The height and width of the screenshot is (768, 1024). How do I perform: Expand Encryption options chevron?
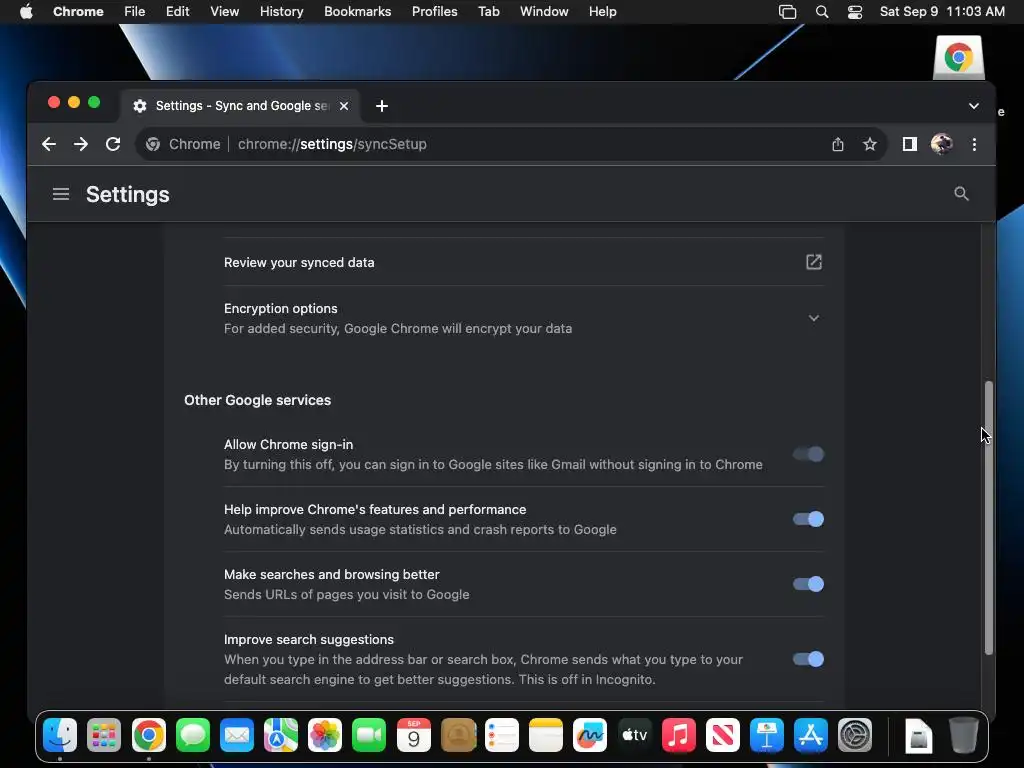point(814,318)
